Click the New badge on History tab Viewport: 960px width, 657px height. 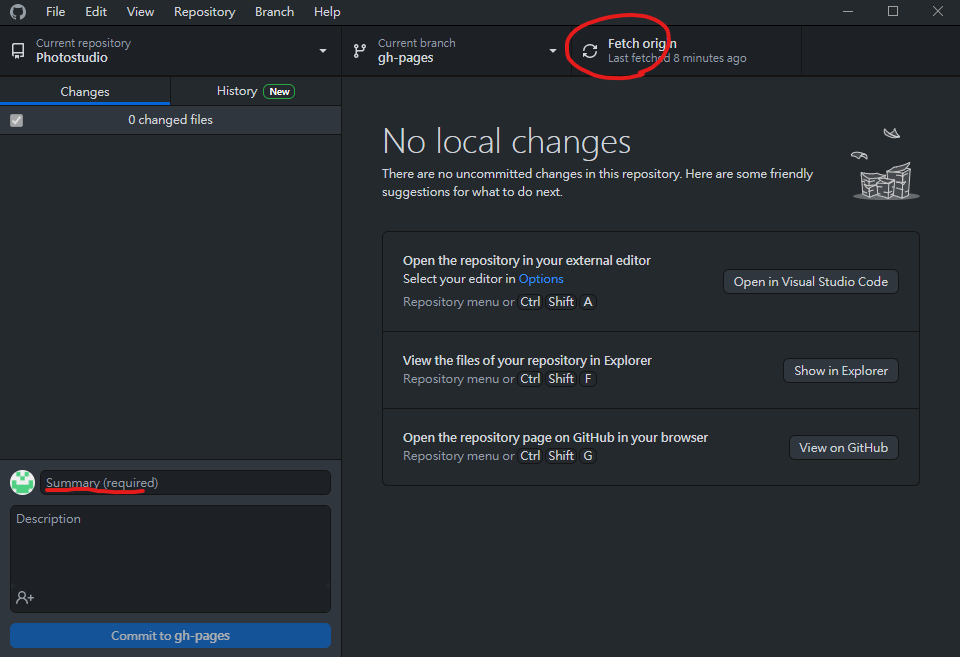tap(279, 91)
